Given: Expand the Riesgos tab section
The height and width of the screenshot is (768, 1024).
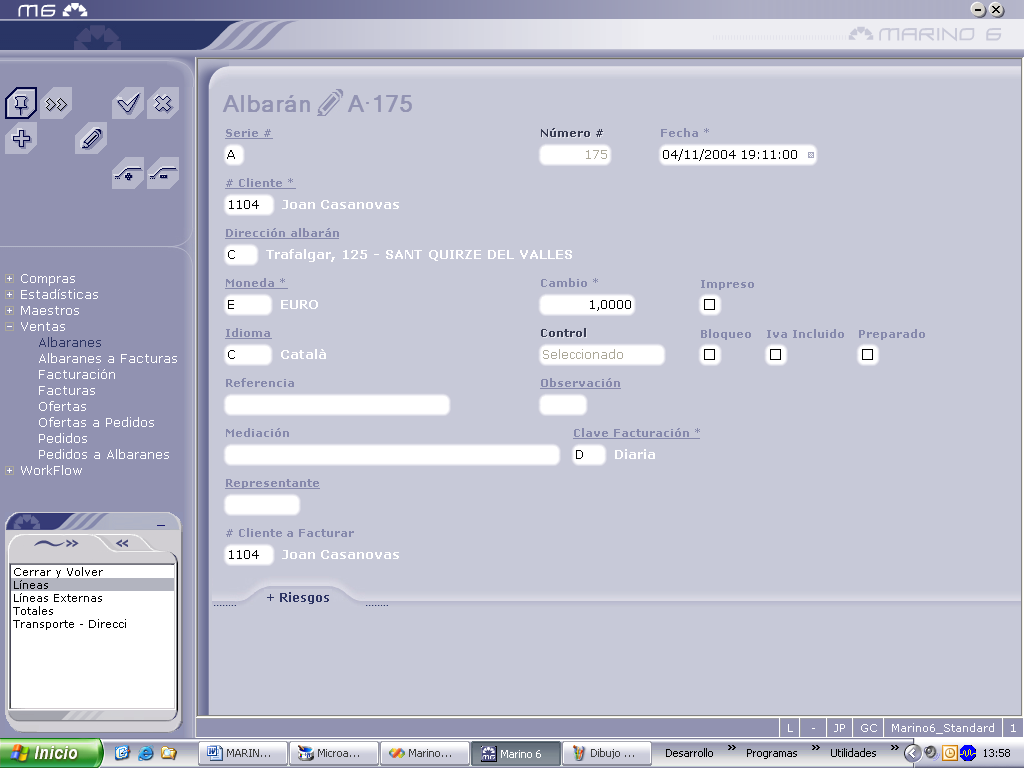Looking at the screenshot, I should pos(297,598).
